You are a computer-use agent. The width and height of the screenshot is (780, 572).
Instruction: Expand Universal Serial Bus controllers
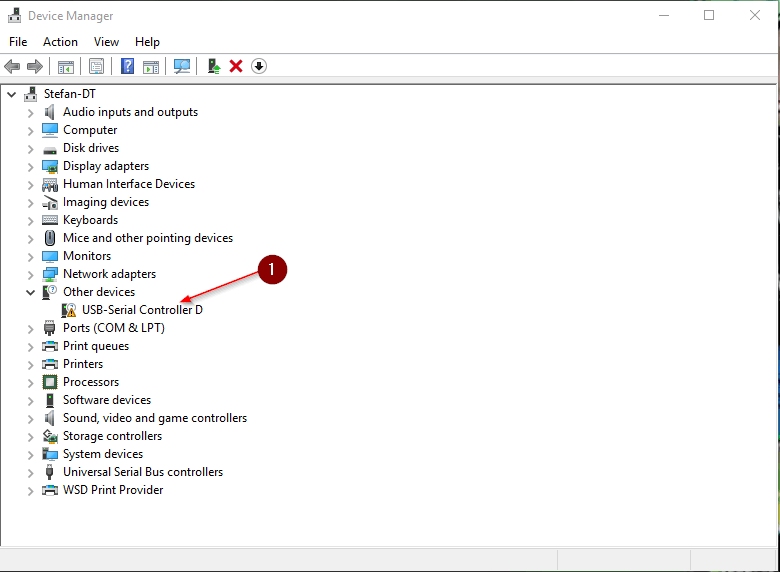click(30, 473)
